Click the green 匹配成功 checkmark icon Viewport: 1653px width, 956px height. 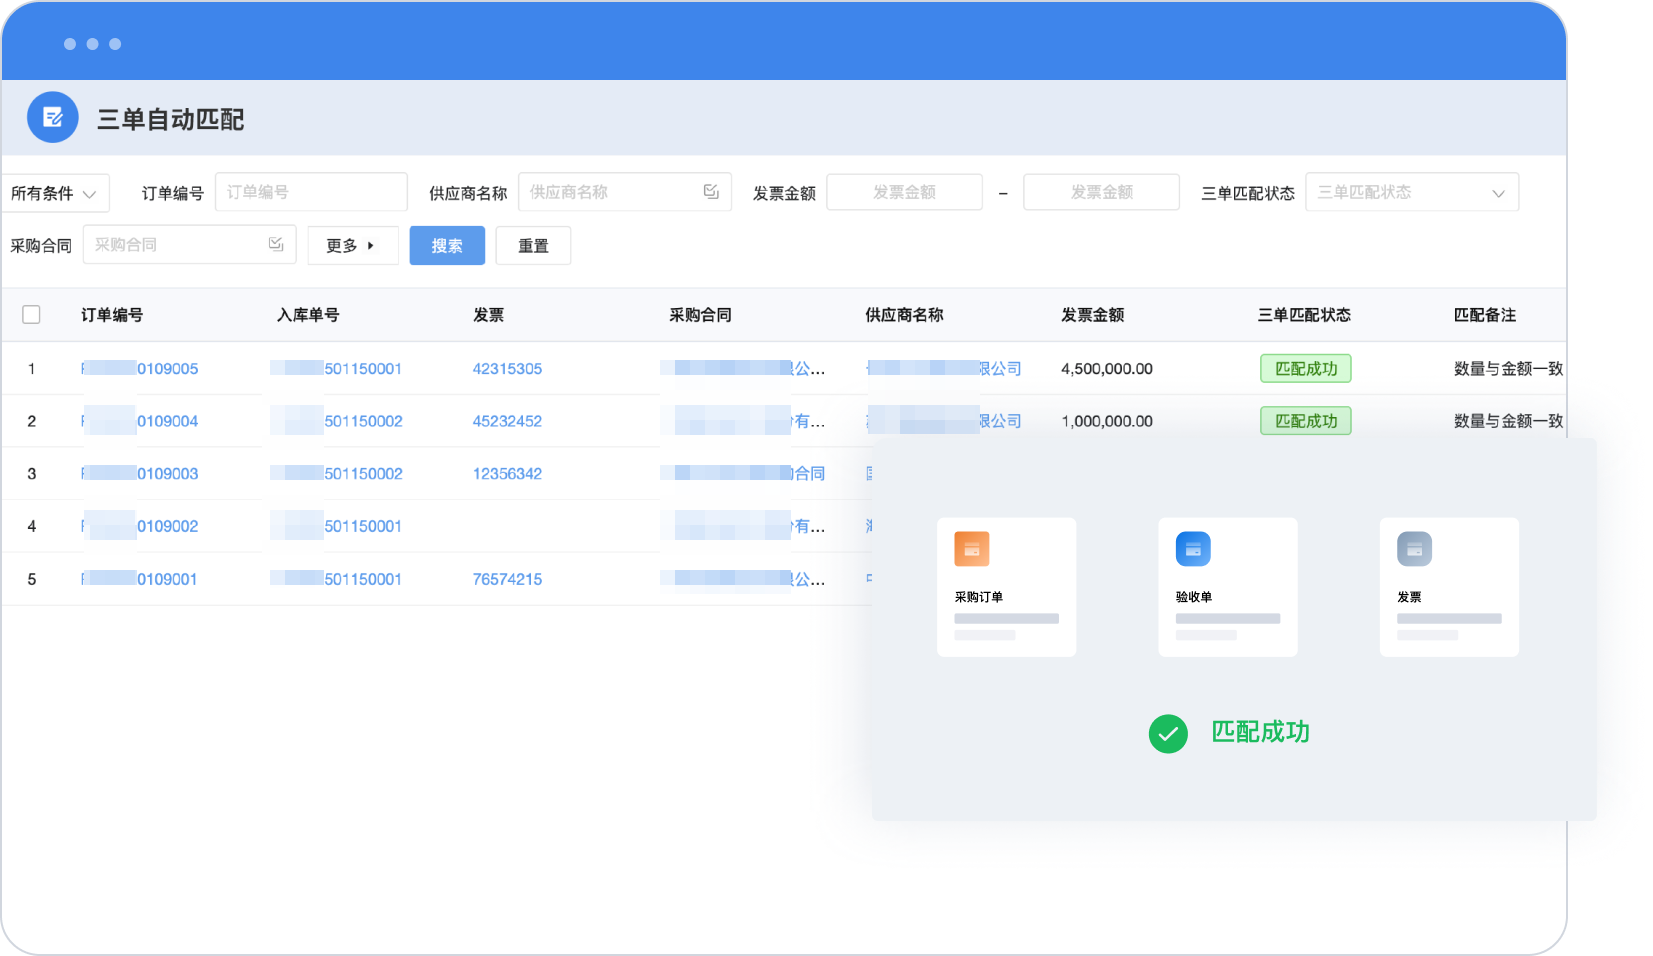[1168, 734]
